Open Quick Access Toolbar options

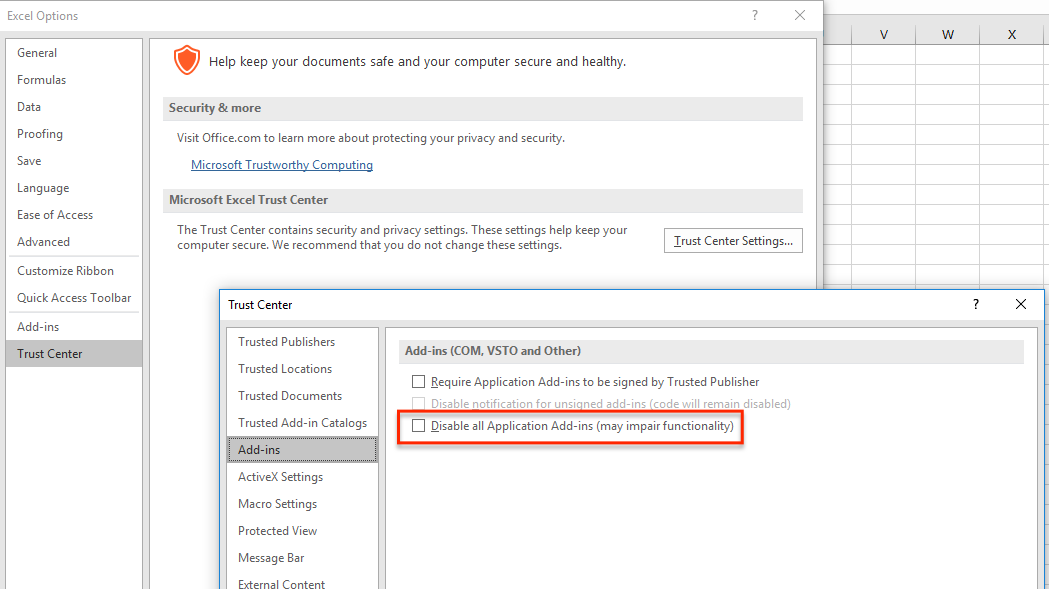pyautogui.click(x=74, y=298)
